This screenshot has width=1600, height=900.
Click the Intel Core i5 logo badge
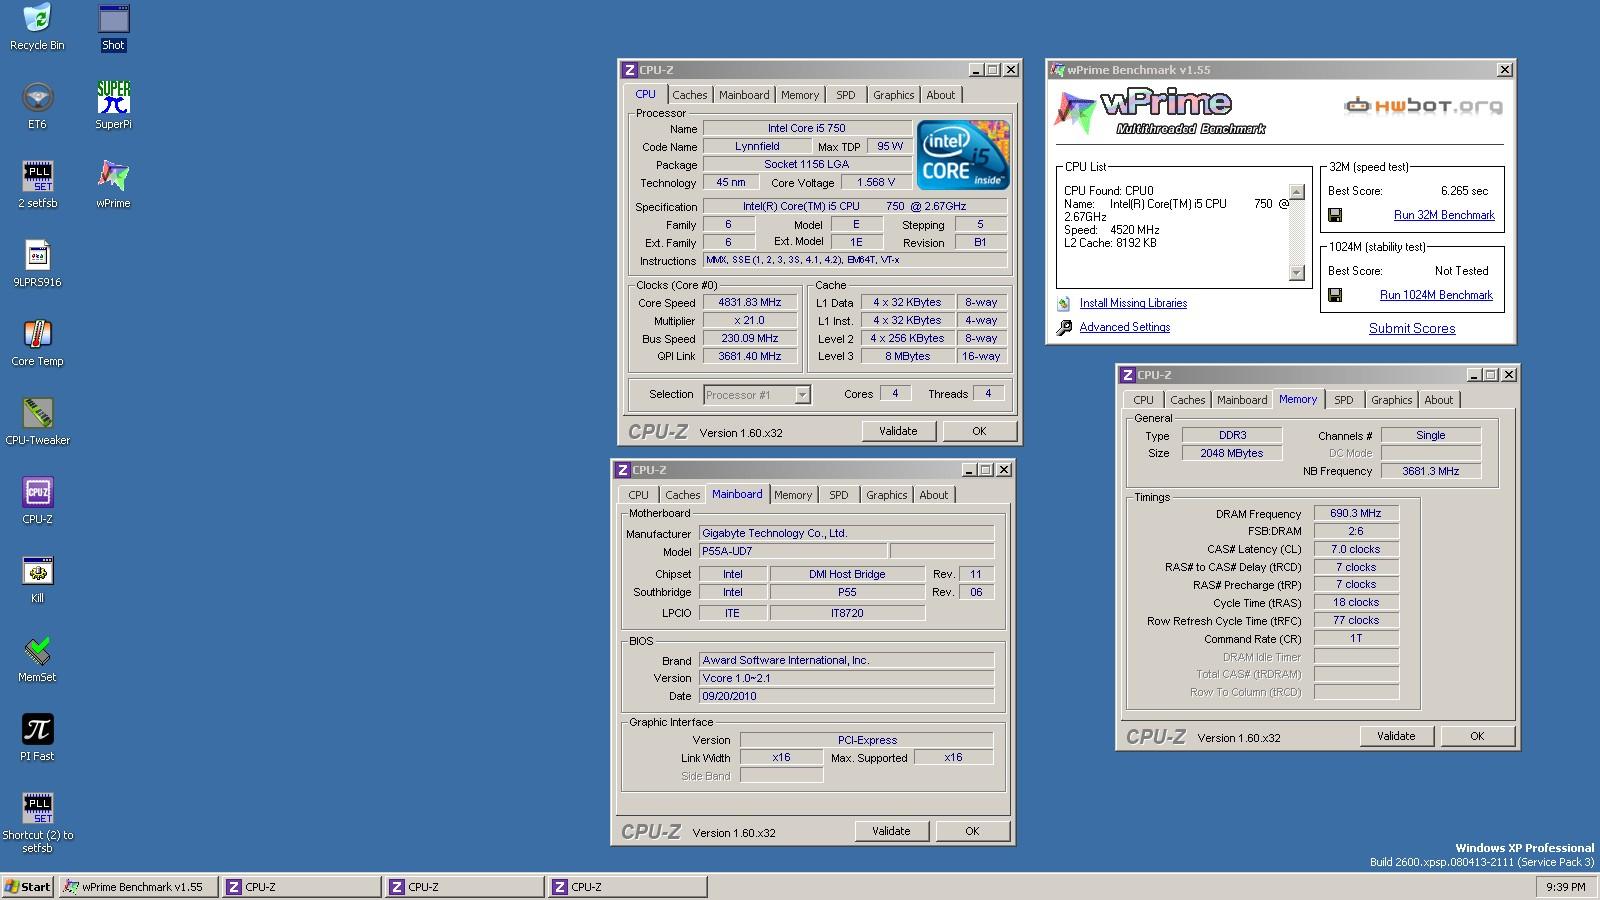click(x=964, y=155)
